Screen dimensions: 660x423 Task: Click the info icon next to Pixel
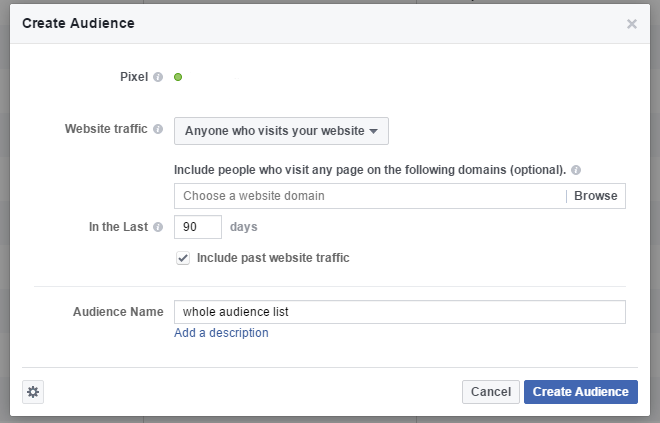158,76
